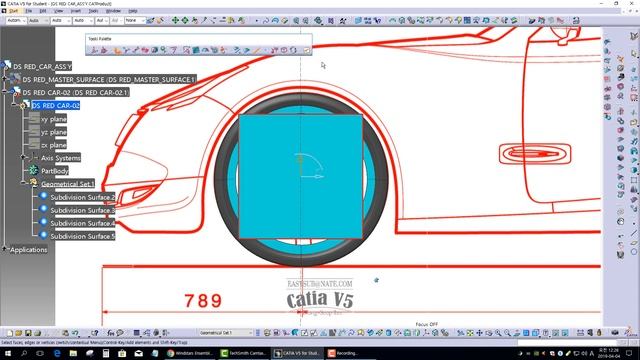Viewport: 640px width, 360px height.
Task: Open the Insert menu
Action: pos(76,11)
